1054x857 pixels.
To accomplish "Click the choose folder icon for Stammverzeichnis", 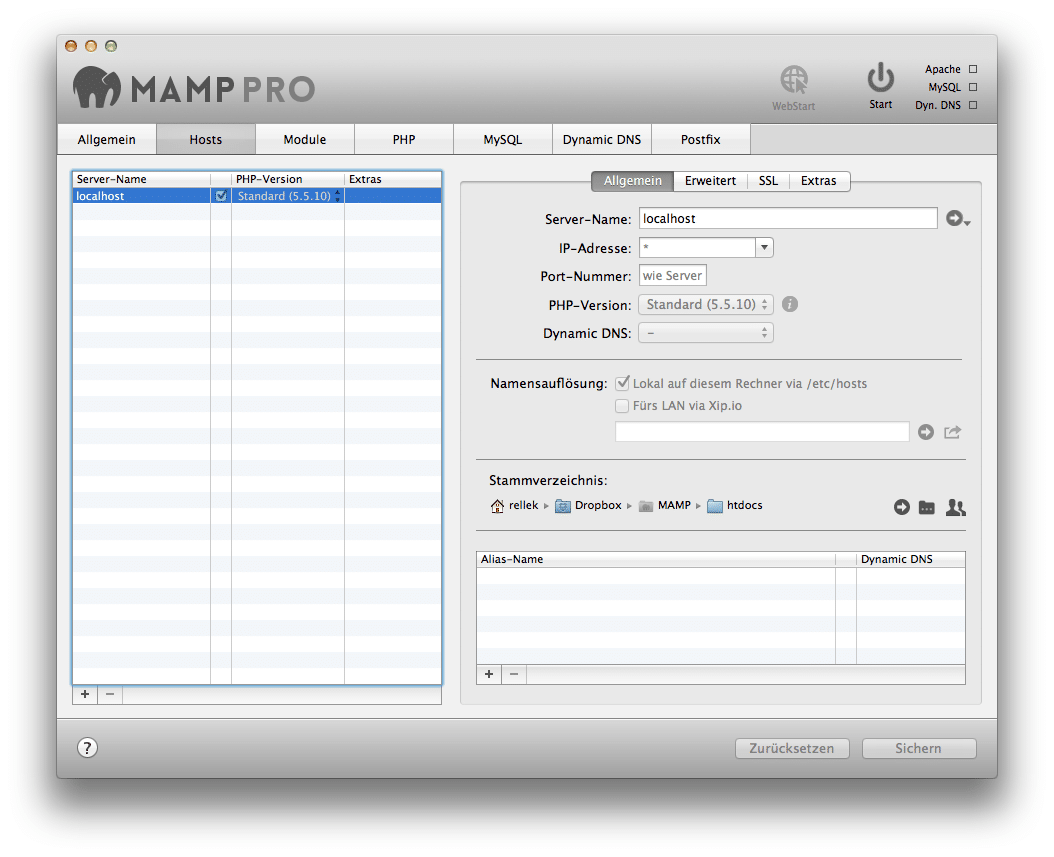I will tap(926, 507).
